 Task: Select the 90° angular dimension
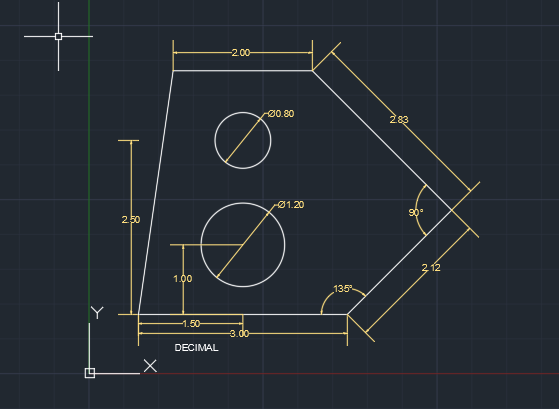[x=416, y=213]
